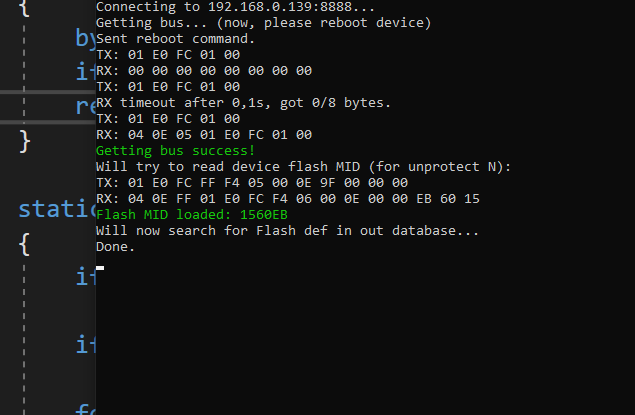Click the "fo" code fragment at the bottom
This screenshot has width=635, height=415.
point(86,408)
